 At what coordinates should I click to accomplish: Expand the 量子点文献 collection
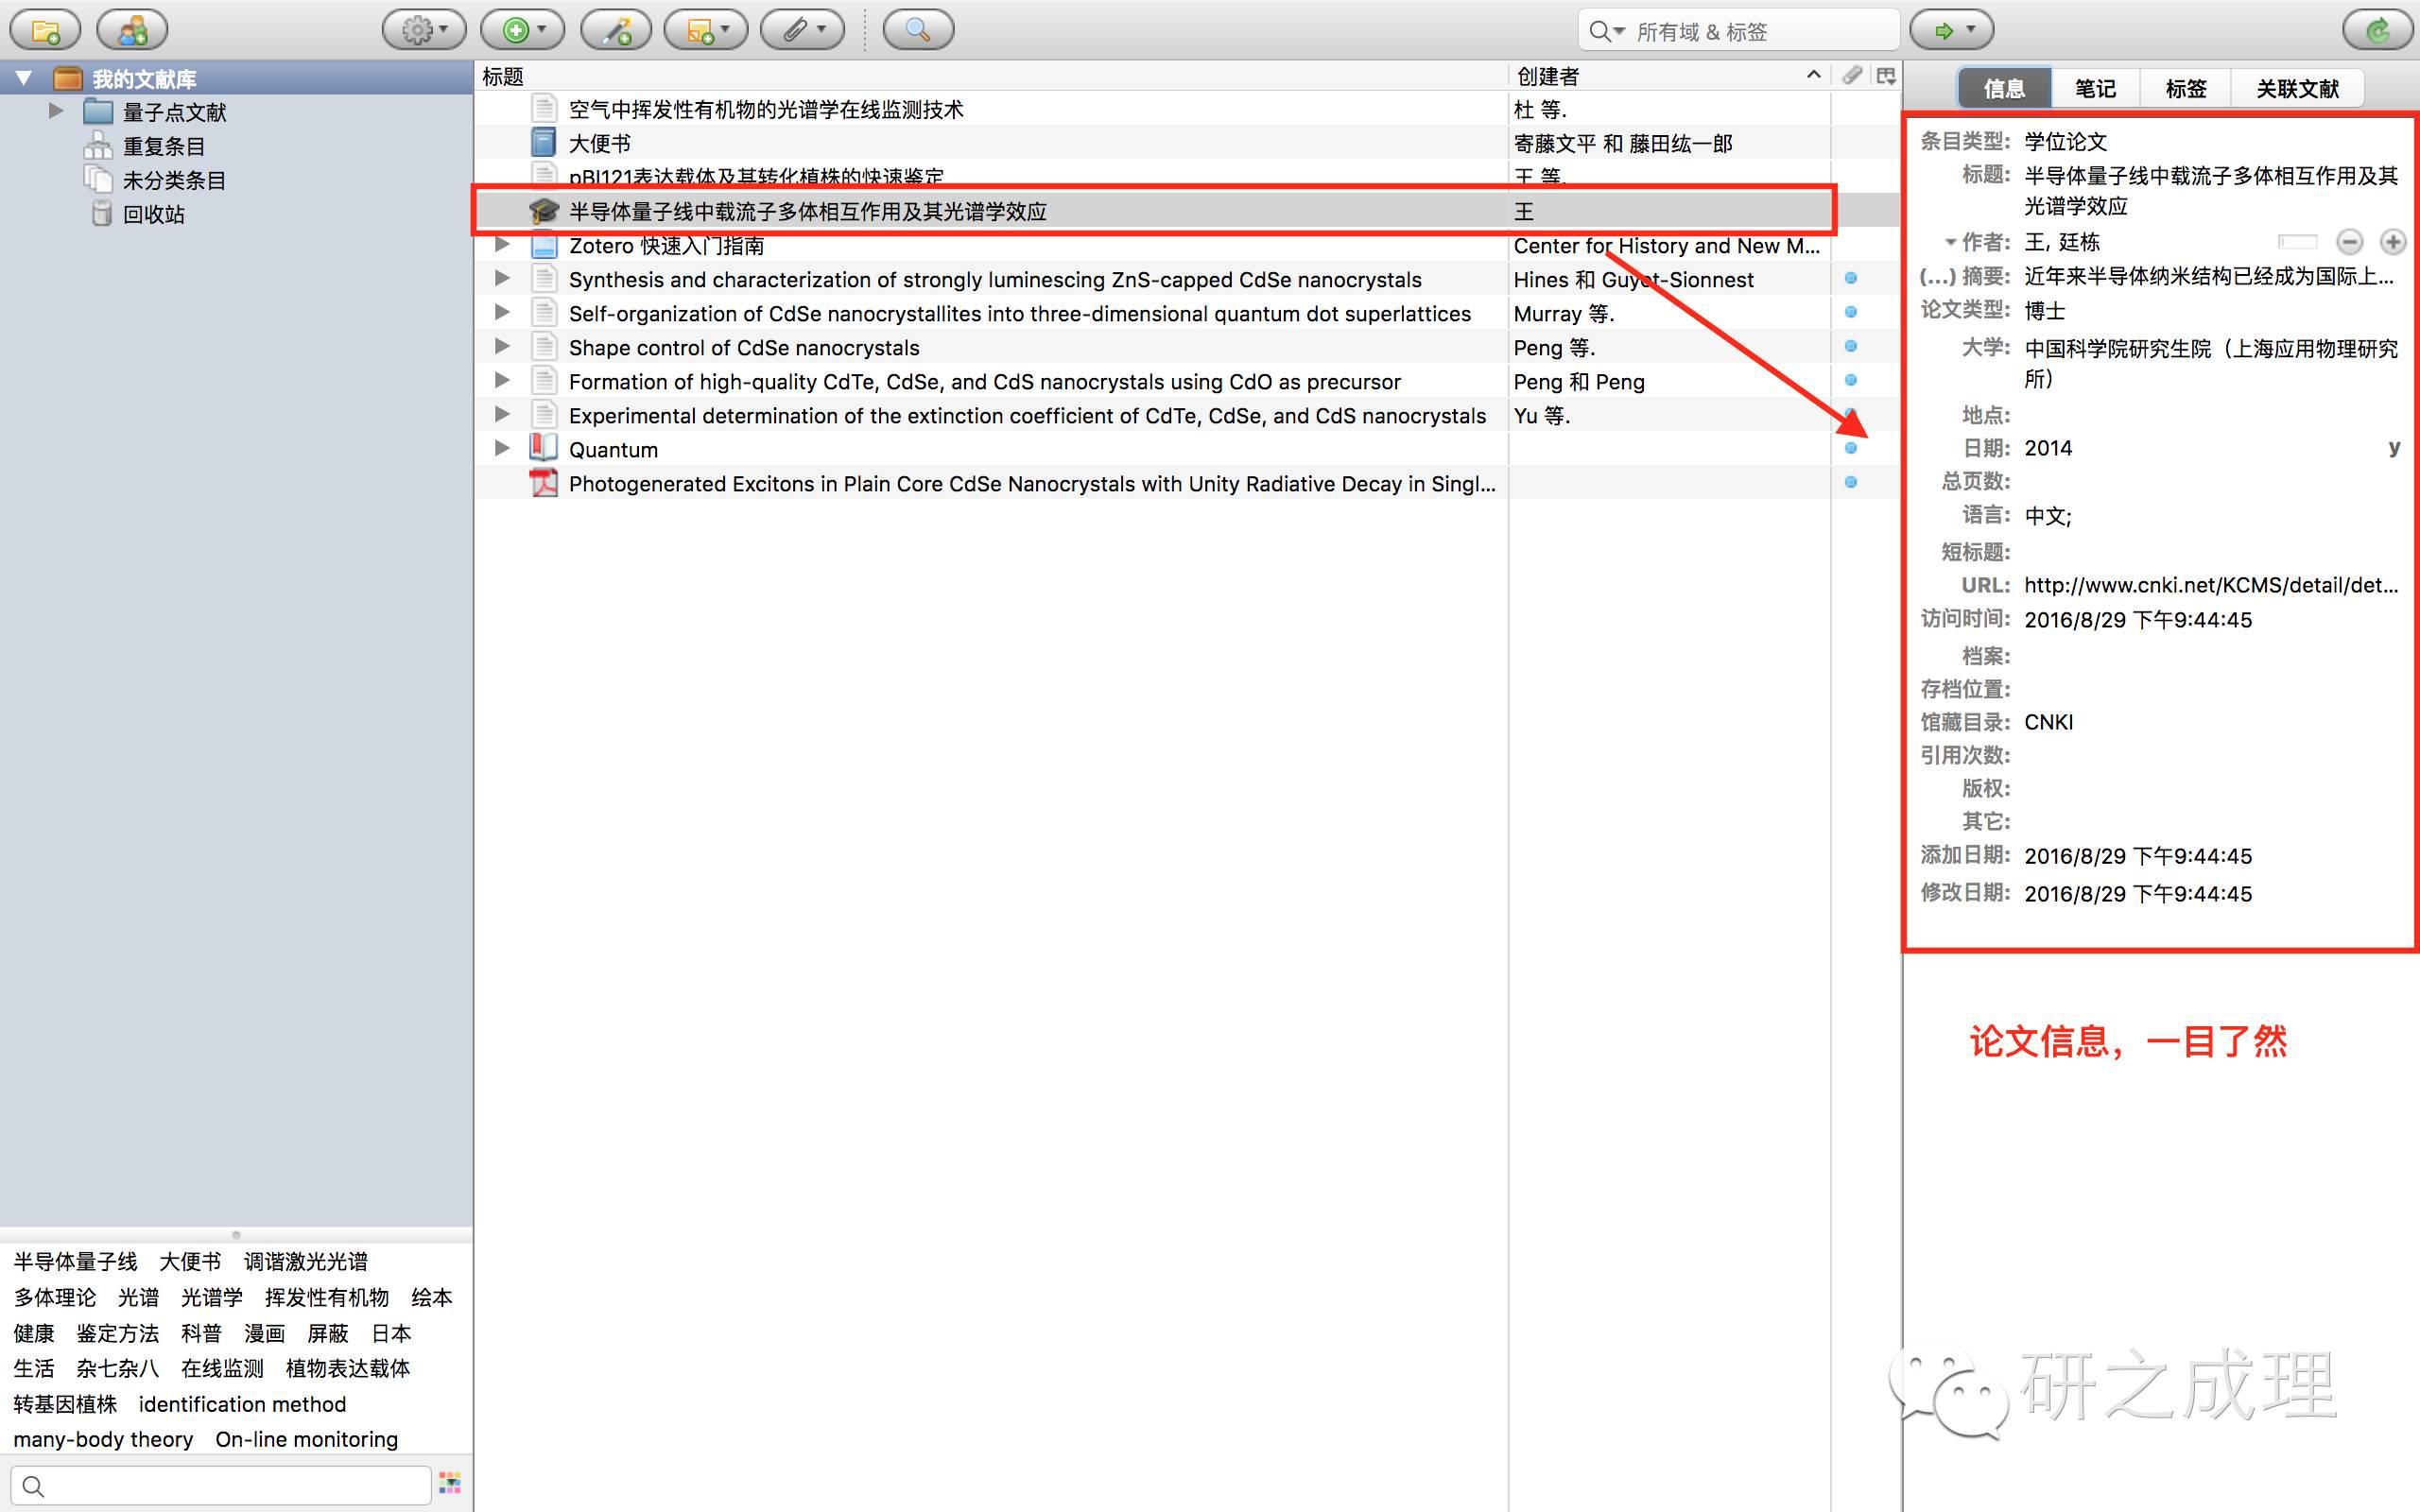click(x=56, y=111)
